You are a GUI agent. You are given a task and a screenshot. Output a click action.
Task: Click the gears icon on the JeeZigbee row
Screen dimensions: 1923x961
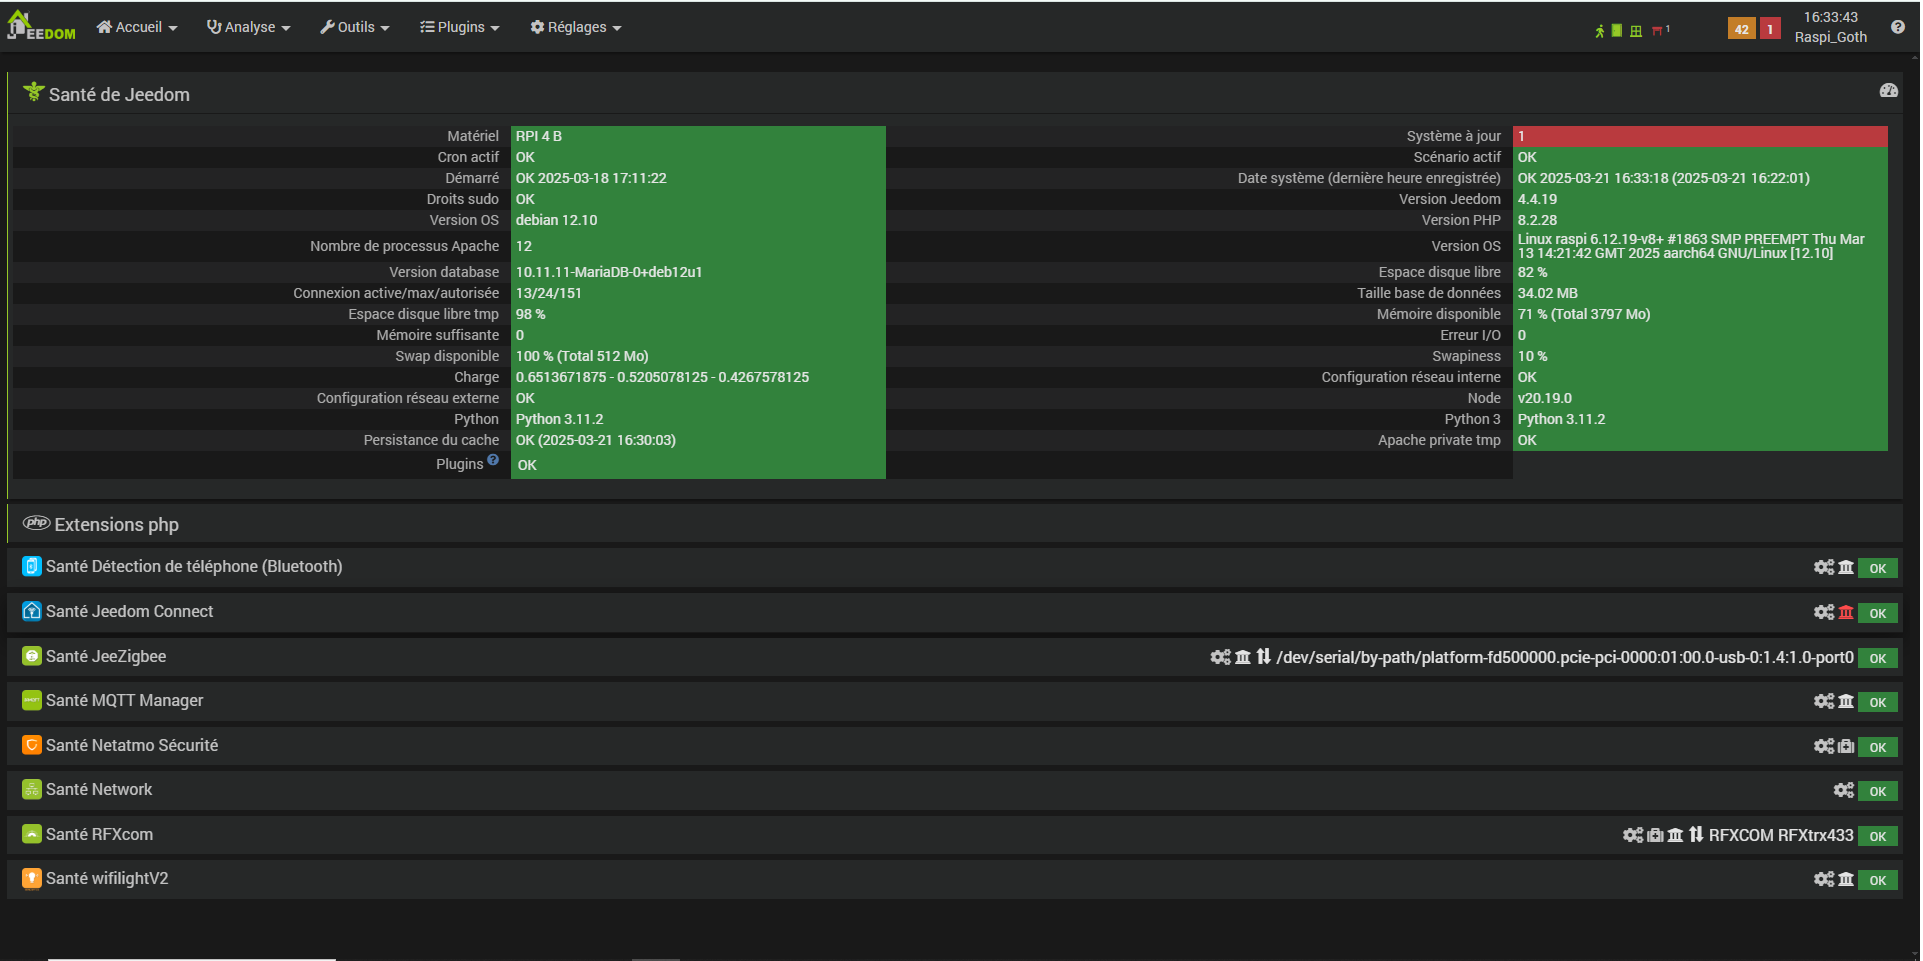coord(1220,658)
